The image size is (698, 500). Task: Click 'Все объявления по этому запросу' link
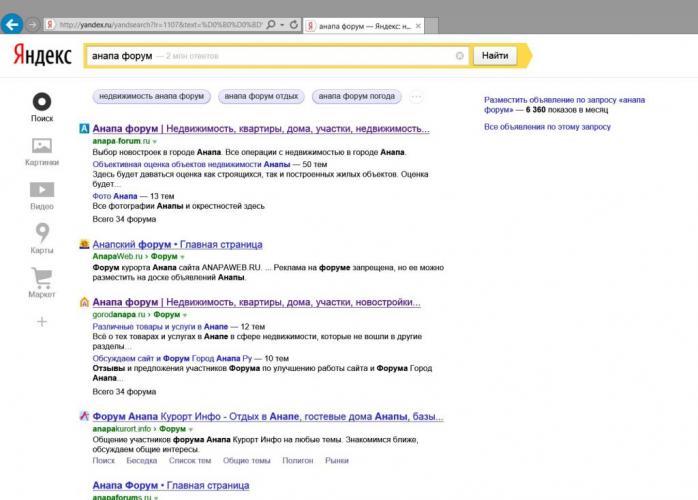pyautogui.click(x=547, y=127)
